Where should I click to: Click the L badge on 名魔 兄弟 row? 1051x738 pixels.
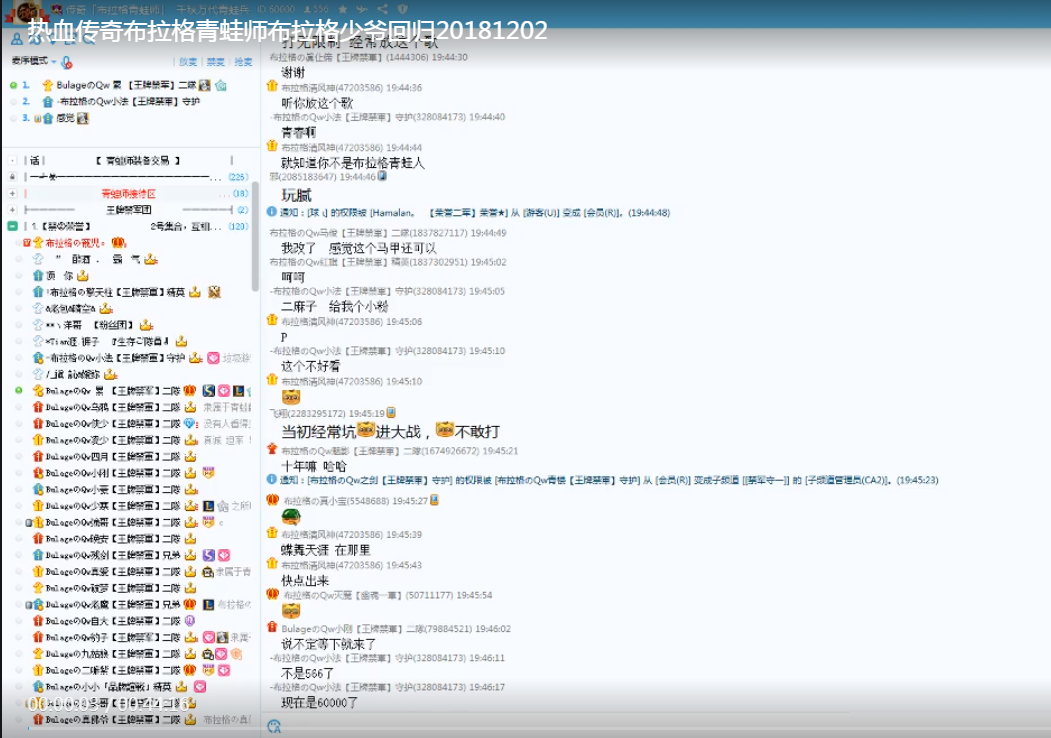coord(208,604)
